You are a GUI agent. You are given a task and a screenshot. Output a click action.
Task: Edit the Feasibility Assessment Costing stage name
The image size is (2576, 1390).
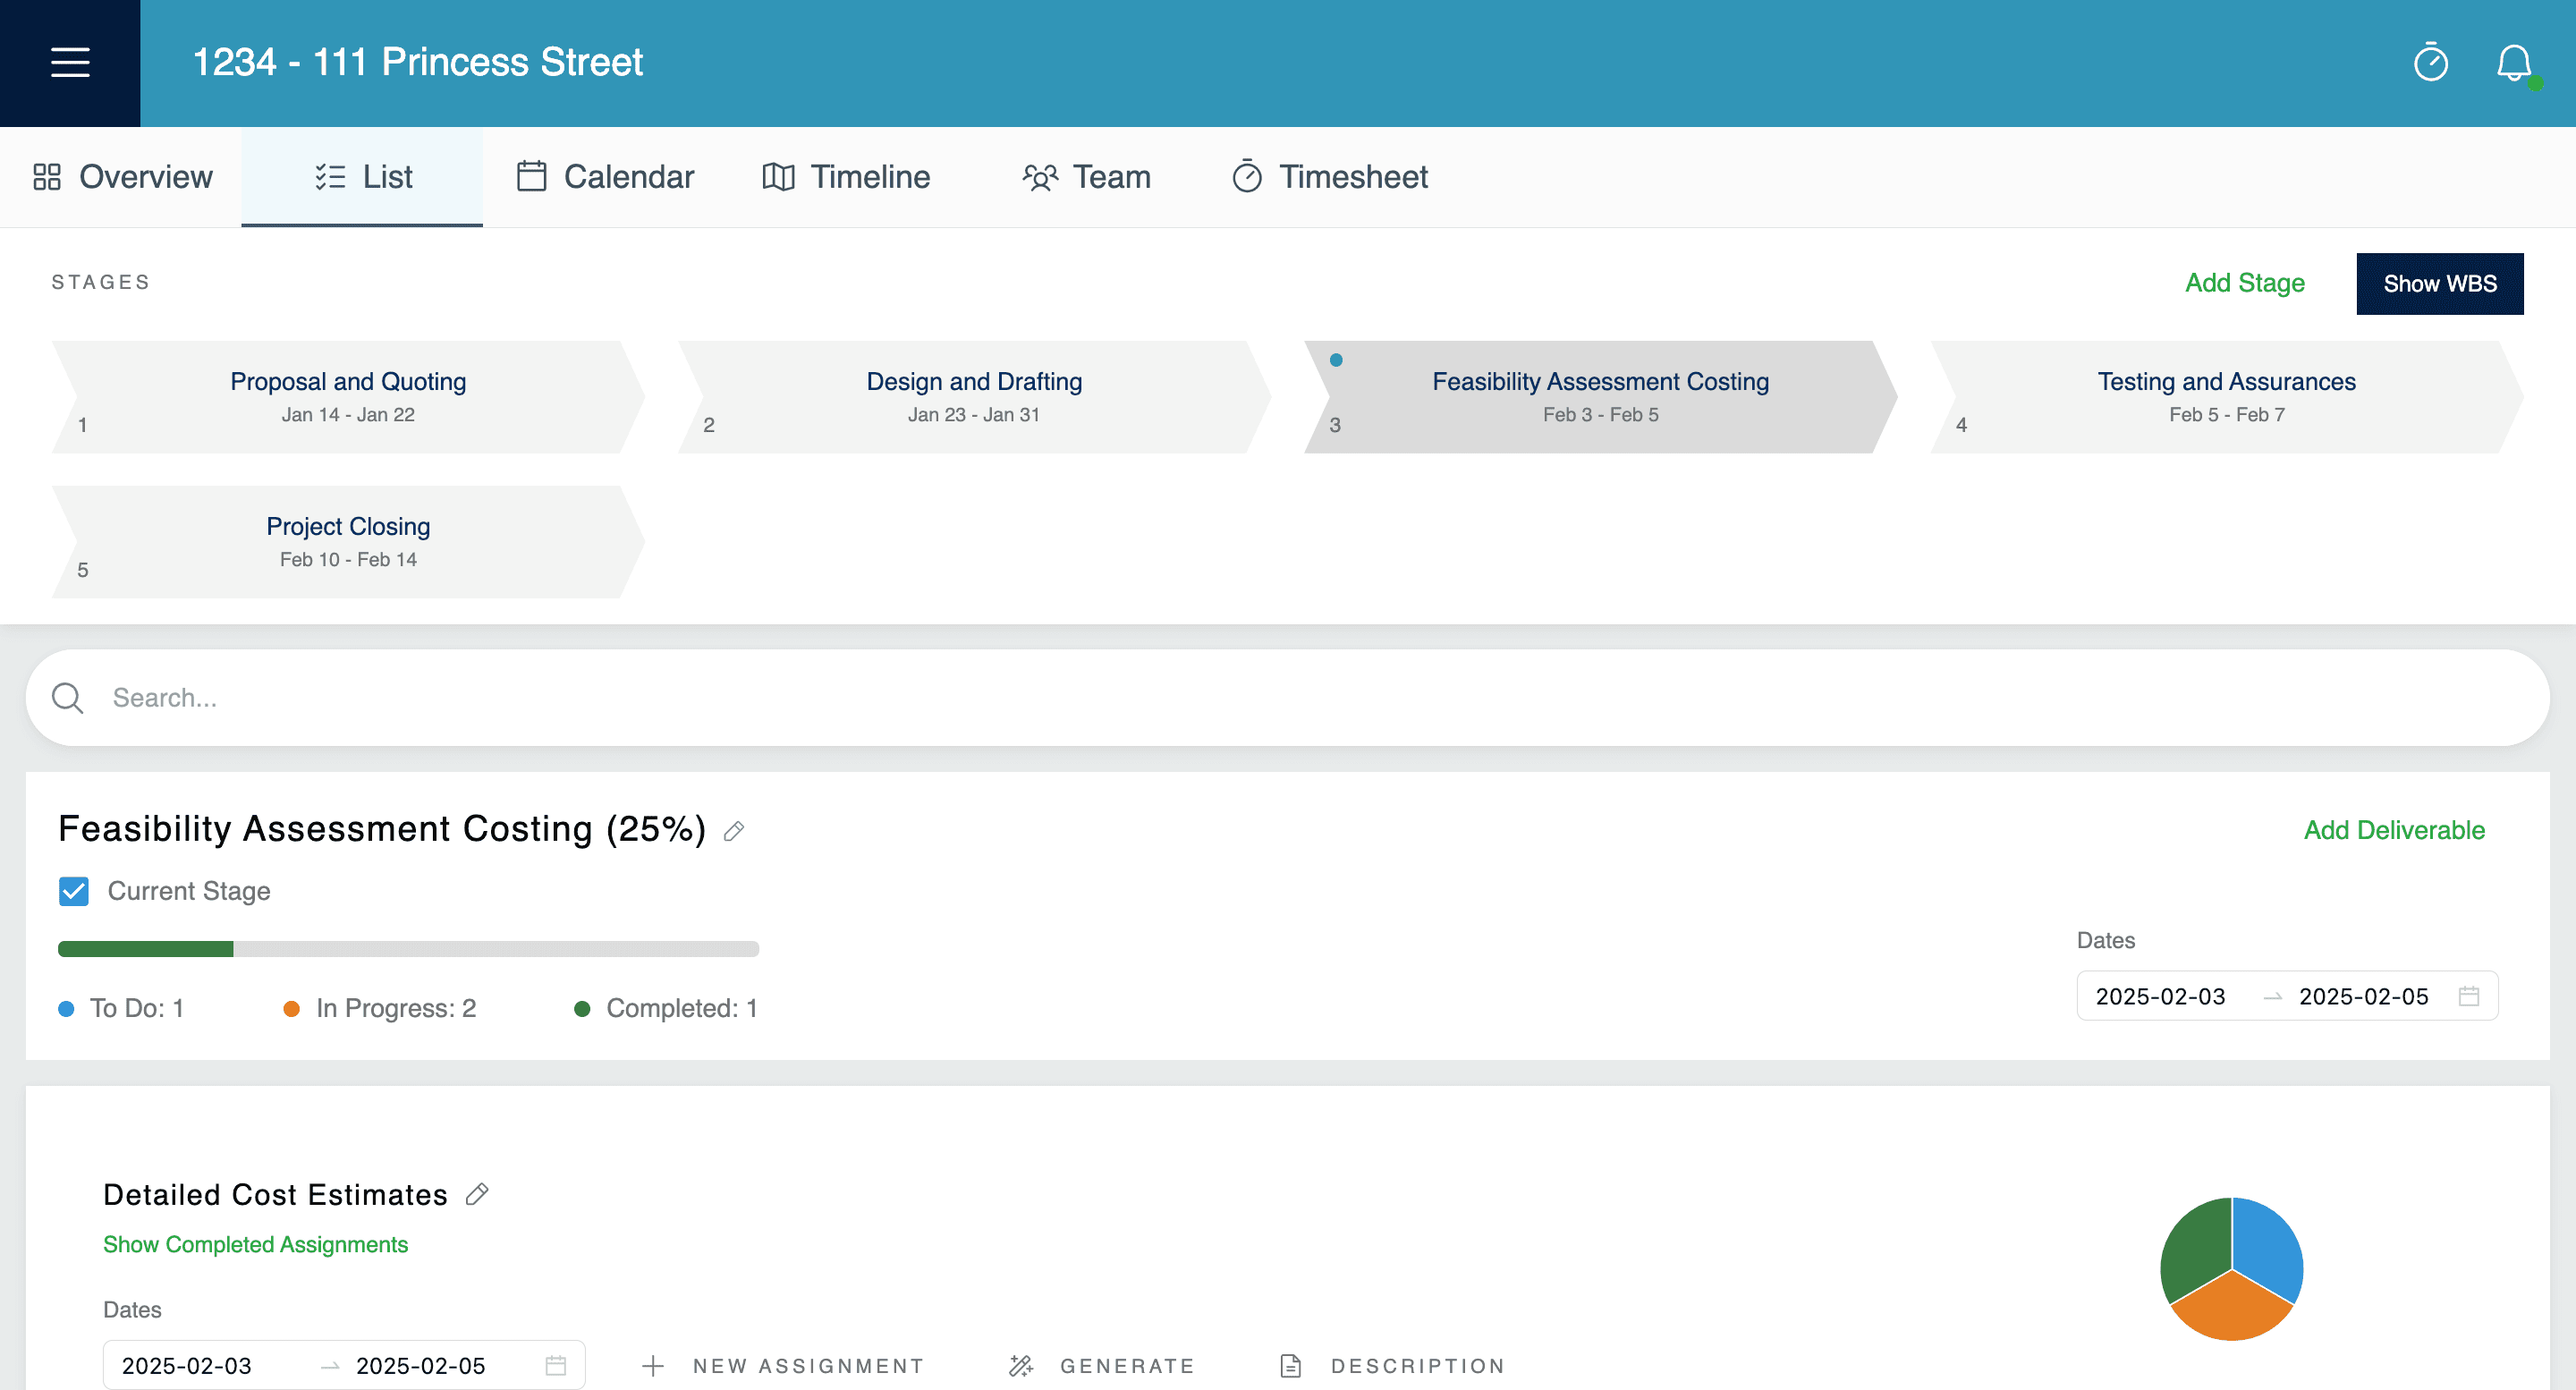[735, 831]
